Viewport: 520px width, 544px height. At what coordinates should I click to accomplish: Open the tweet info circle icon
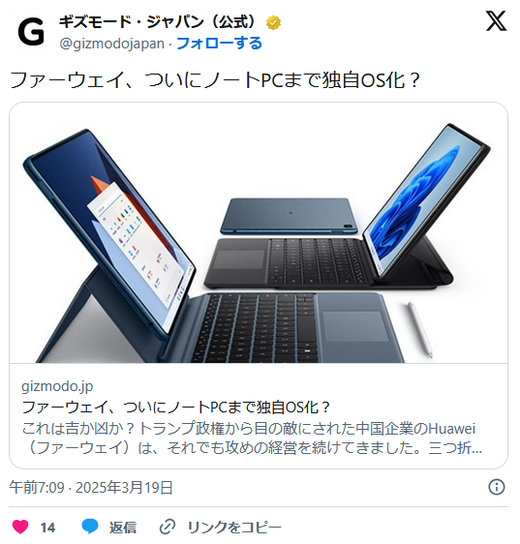496,487
